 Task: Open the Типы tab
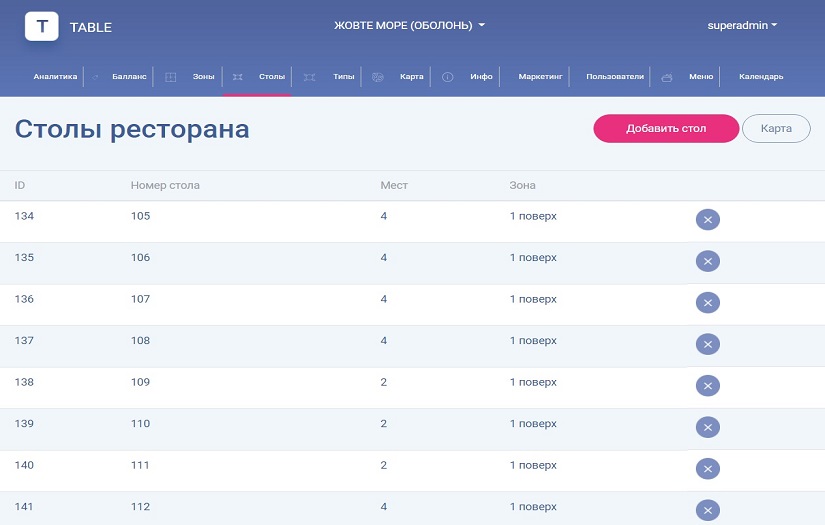(344, 77)
